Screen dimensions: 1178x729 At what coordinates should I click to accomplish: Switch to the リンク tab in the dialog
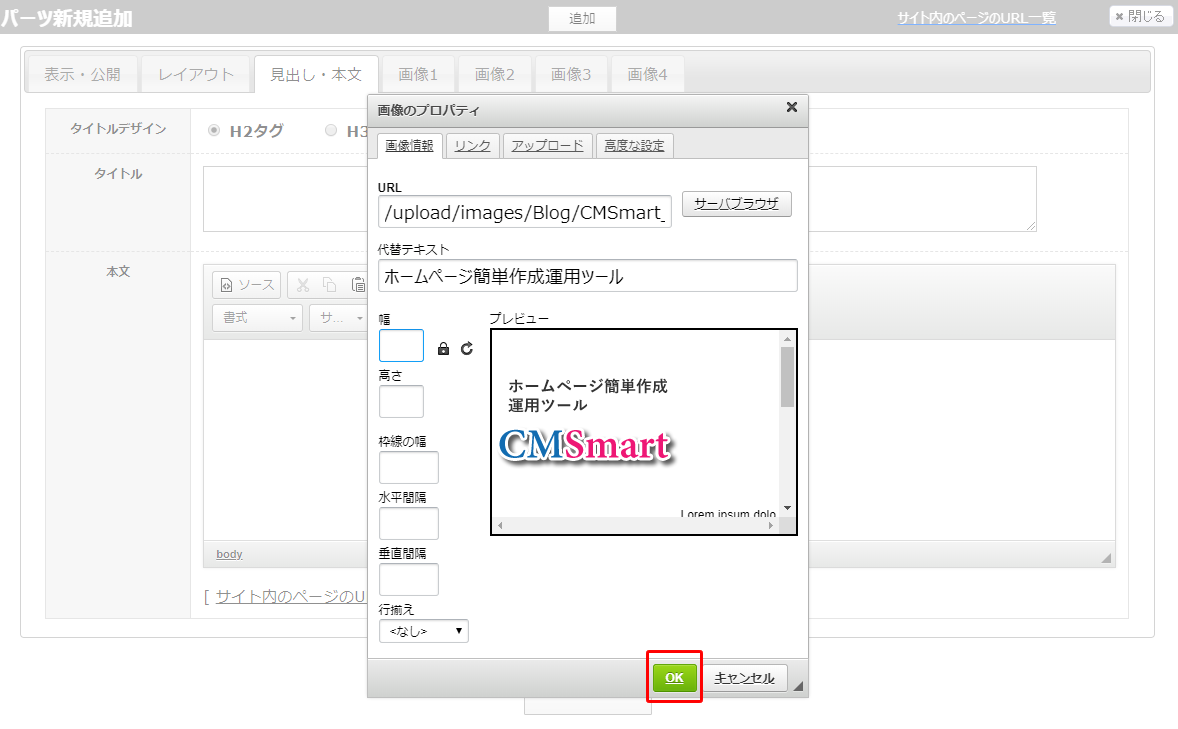point(472,146)
